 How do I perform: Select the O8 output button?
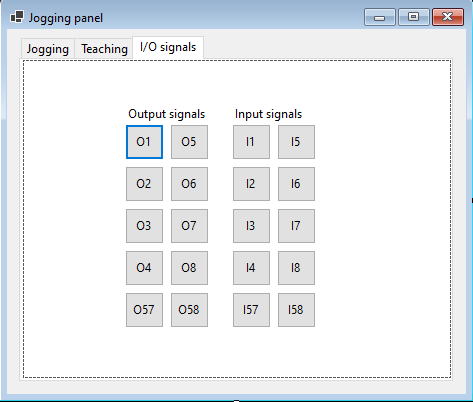click(189, 268)
